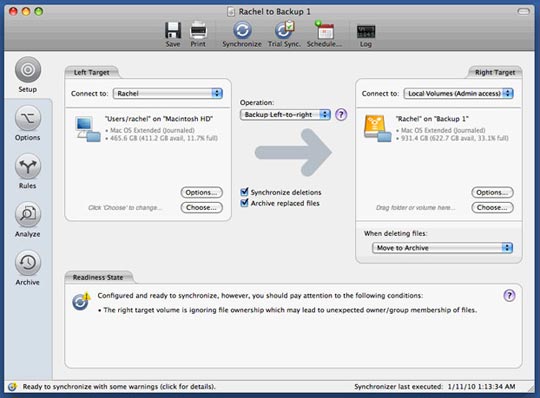Toggle Synchronize deletions checkbox
The image size is (540, 398).
coord(244,192)
